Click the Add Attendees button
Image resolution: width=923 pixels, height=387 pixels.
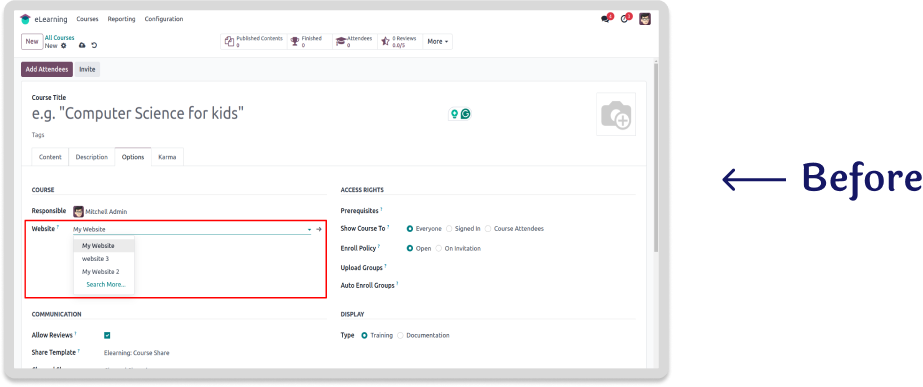(x=47, y=70)
